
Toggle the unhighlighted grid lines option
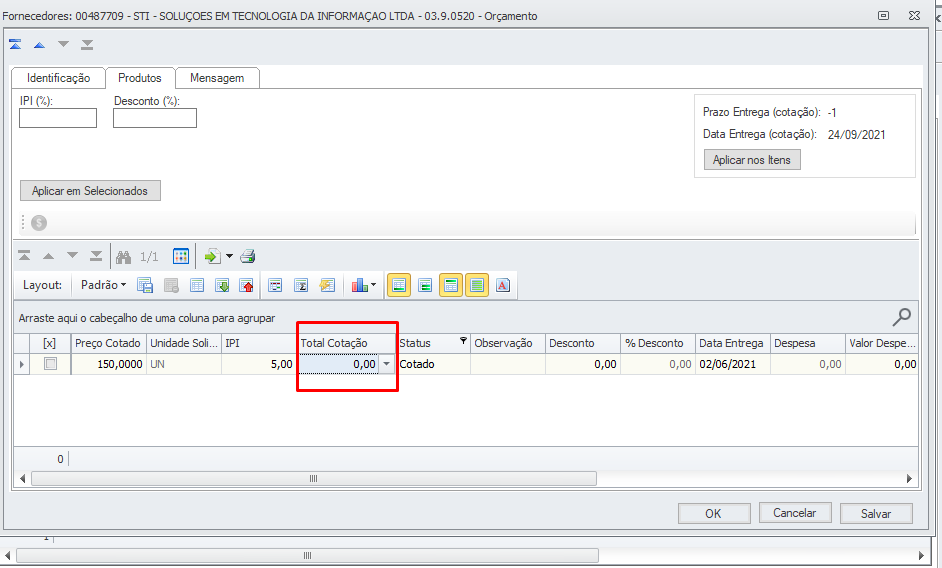tap(425, 286)
